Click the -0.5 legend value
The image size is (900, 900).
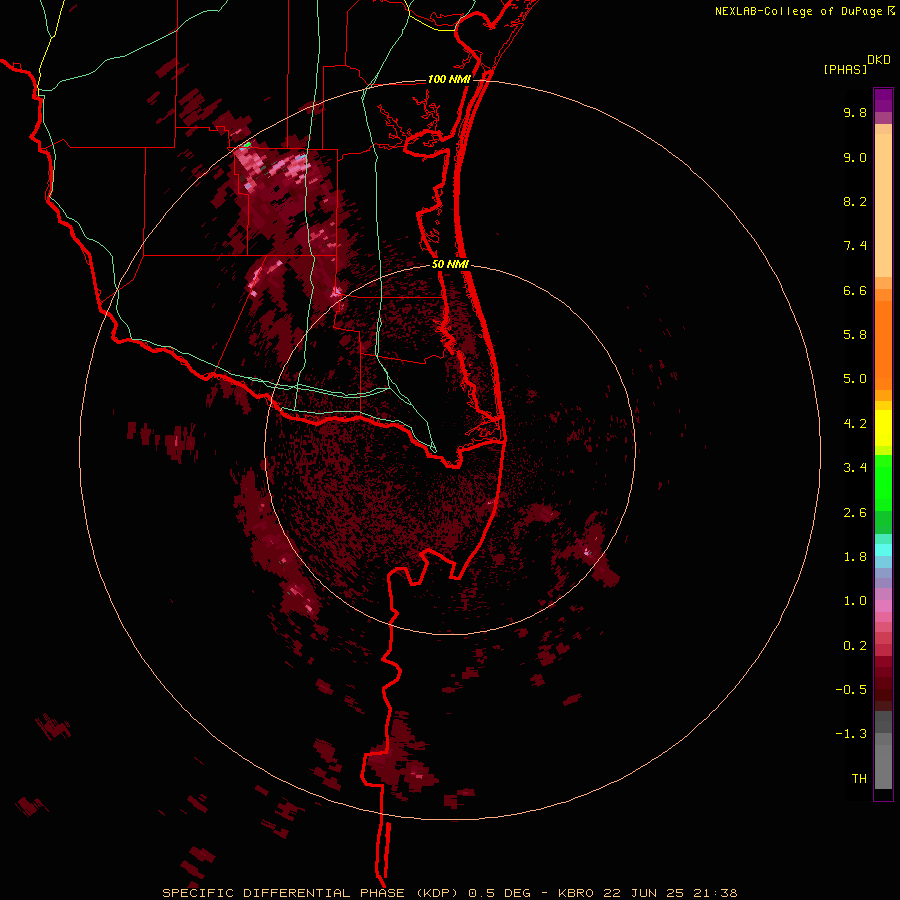851,690
